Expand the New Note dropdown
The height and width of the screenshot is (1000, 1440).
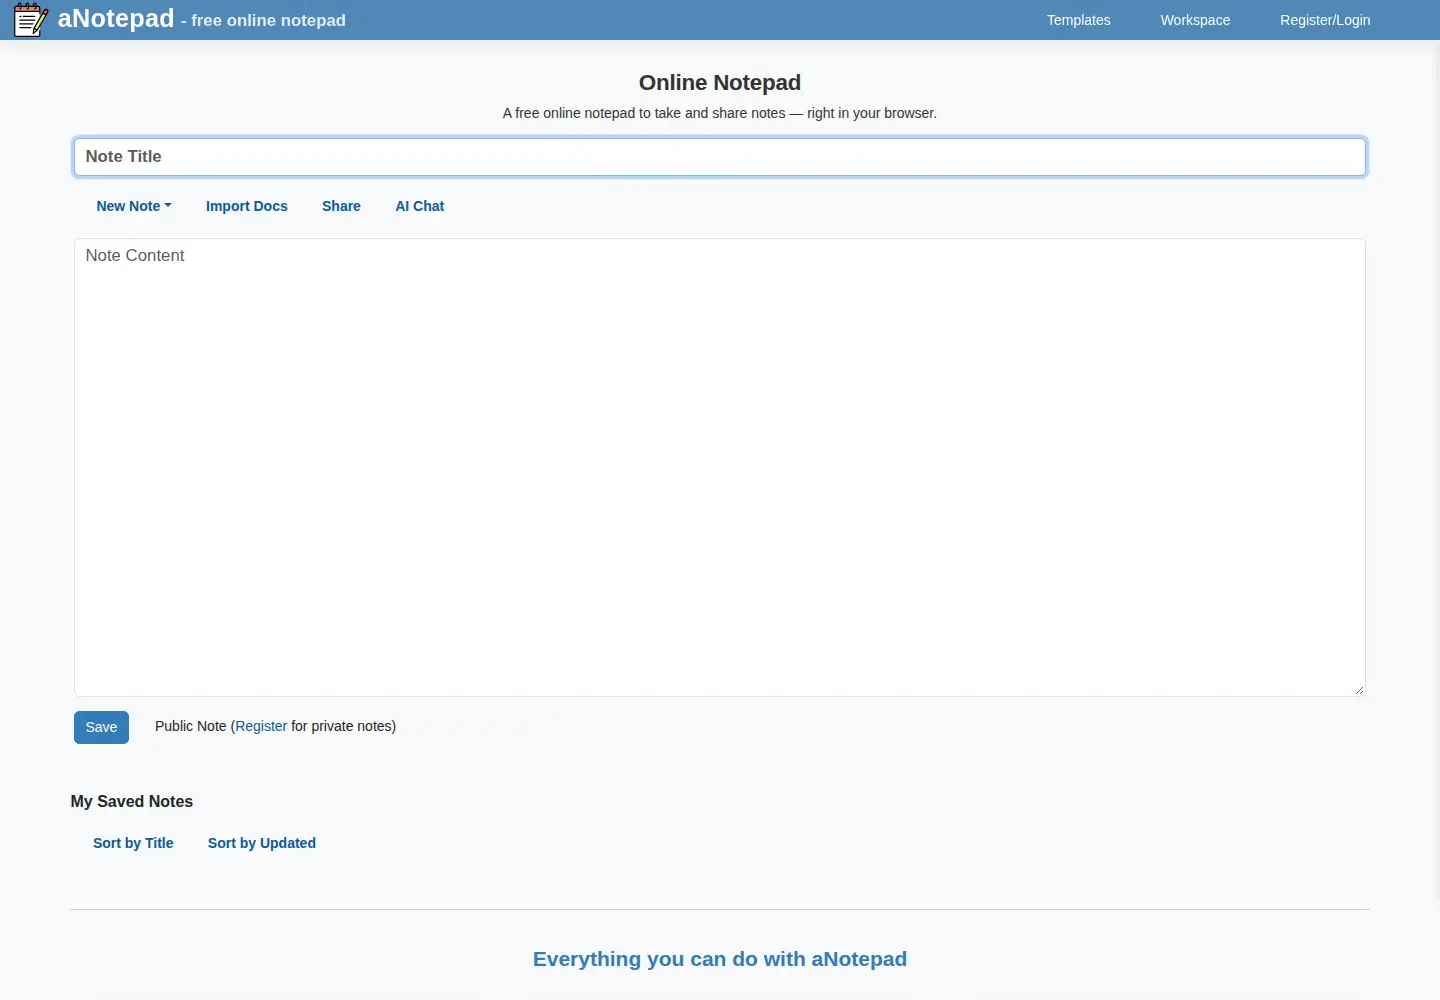click(x=134, y=206)
